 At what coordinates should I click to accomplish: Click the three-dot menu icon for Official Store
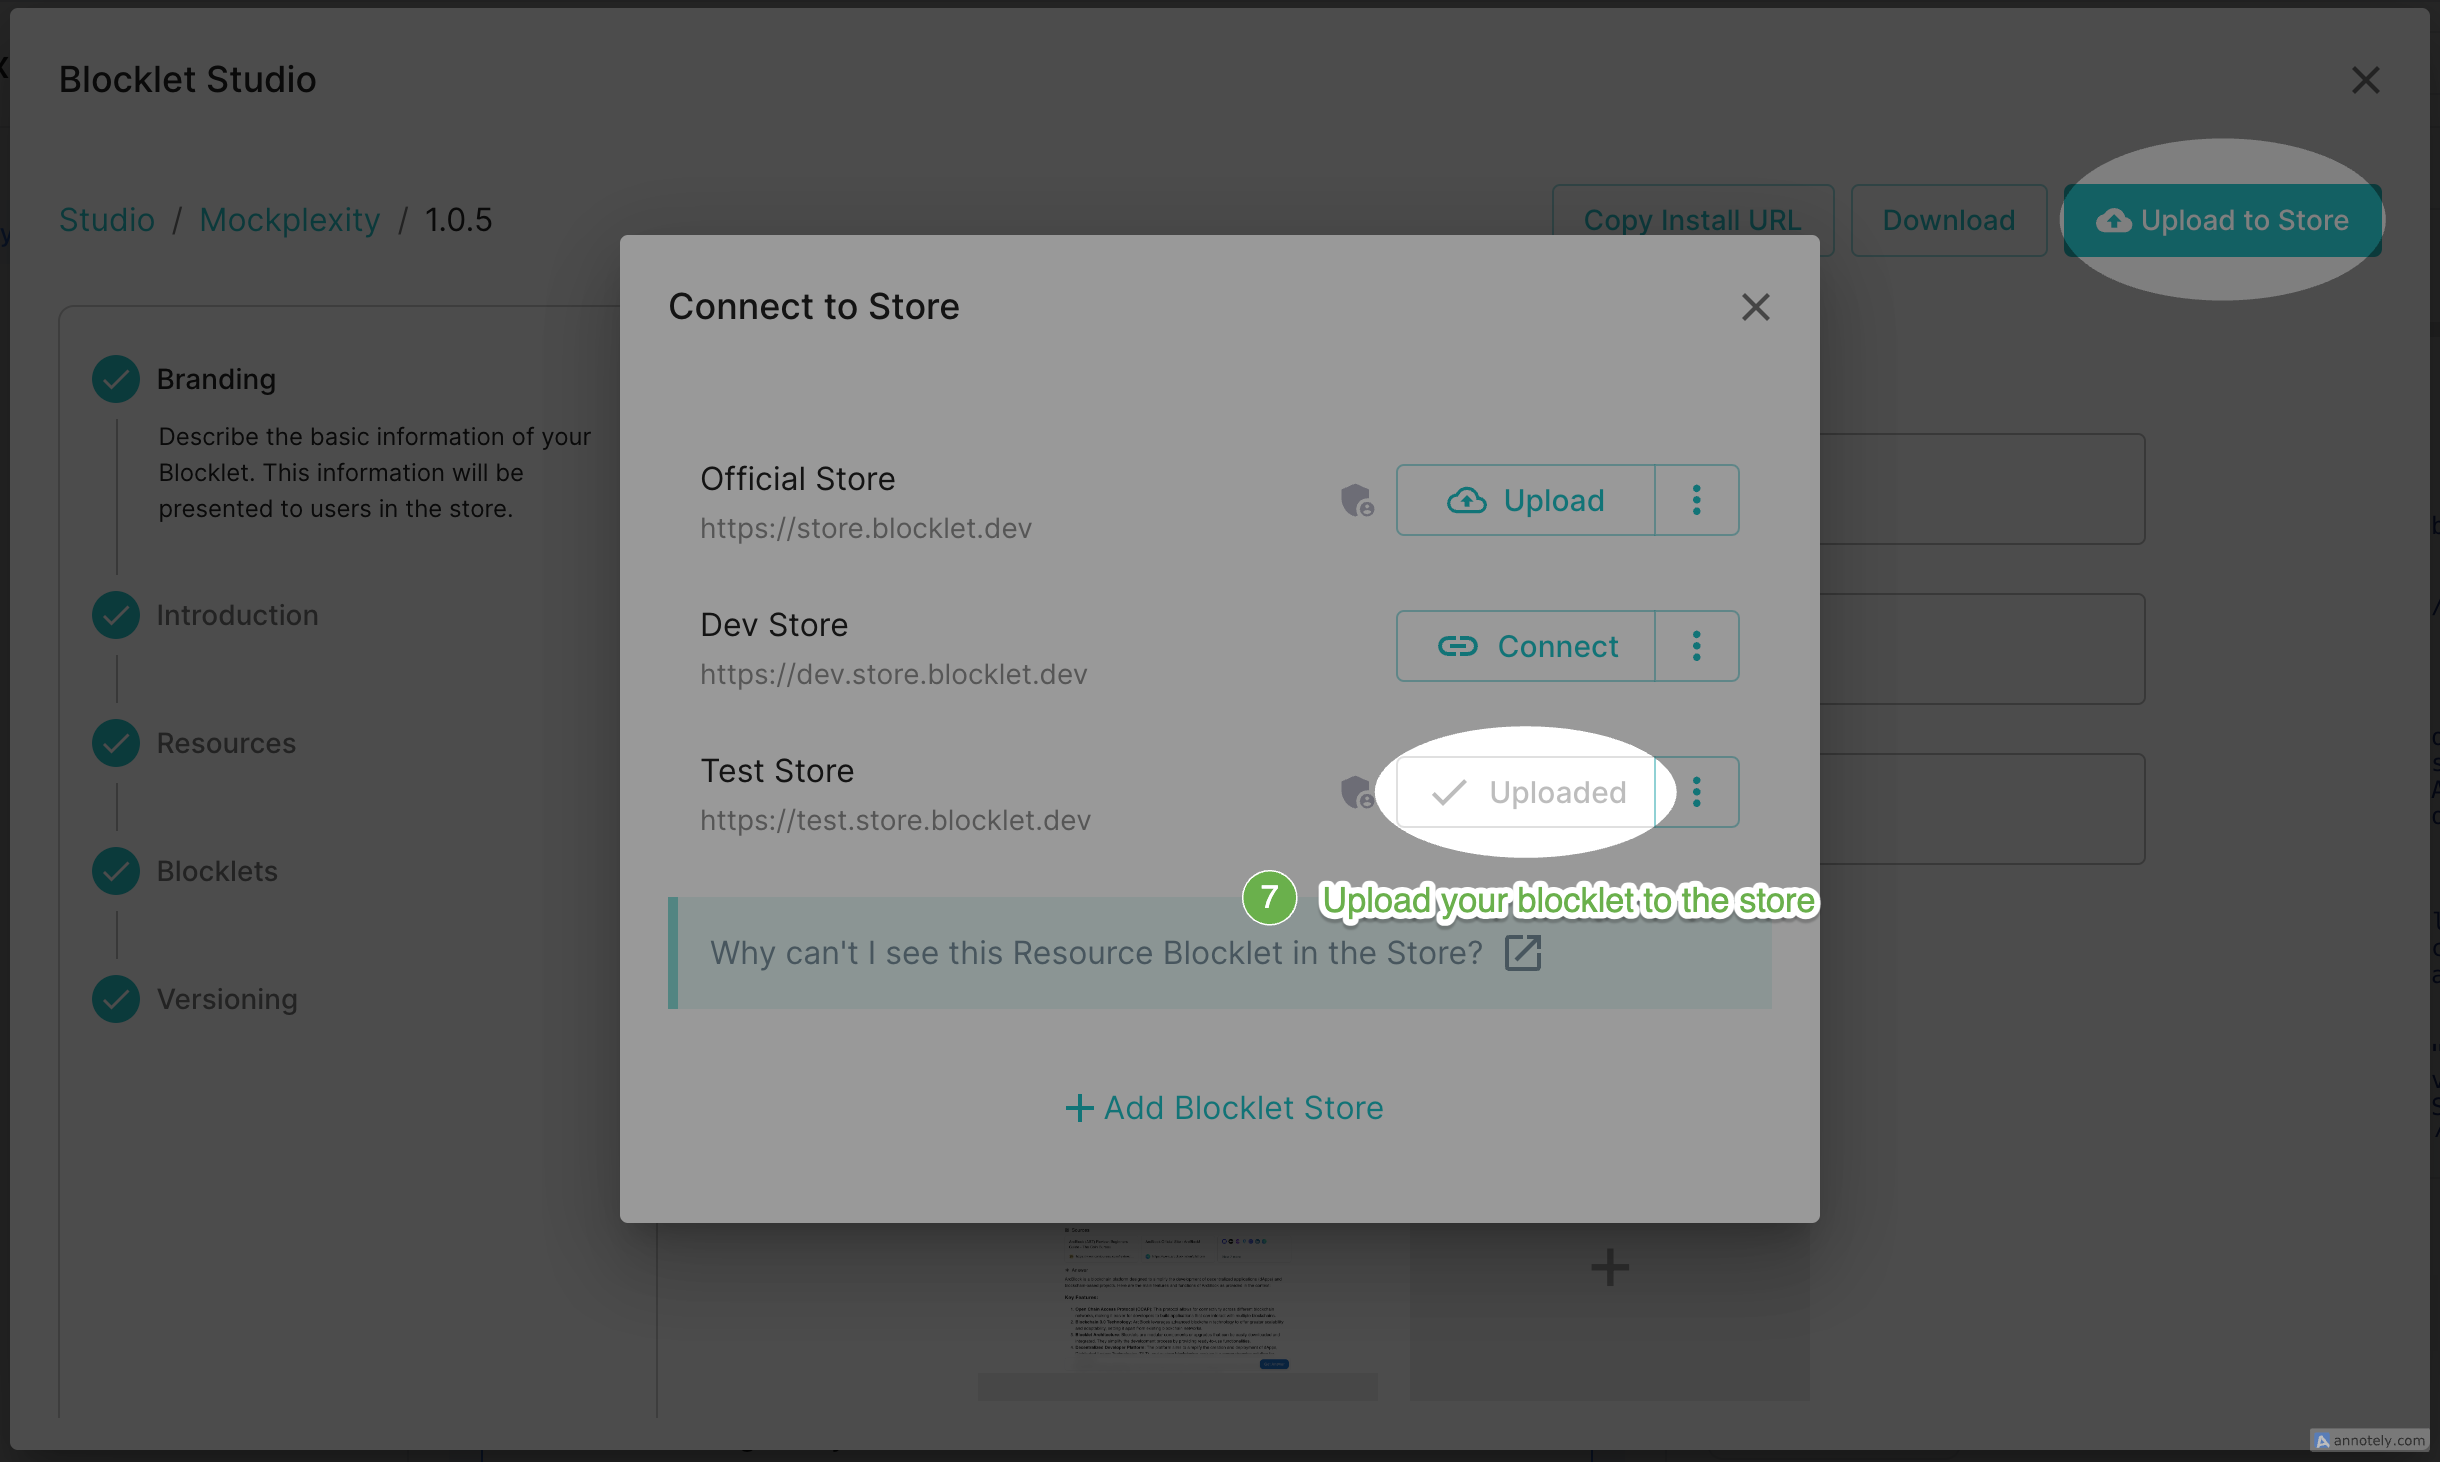(x=1695, y=500)
